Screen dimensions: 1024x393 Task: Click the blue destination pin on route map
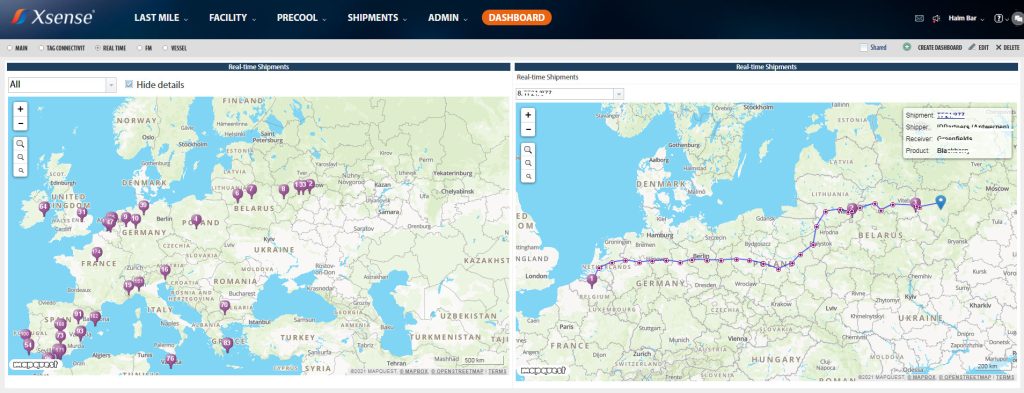[940, 202]
